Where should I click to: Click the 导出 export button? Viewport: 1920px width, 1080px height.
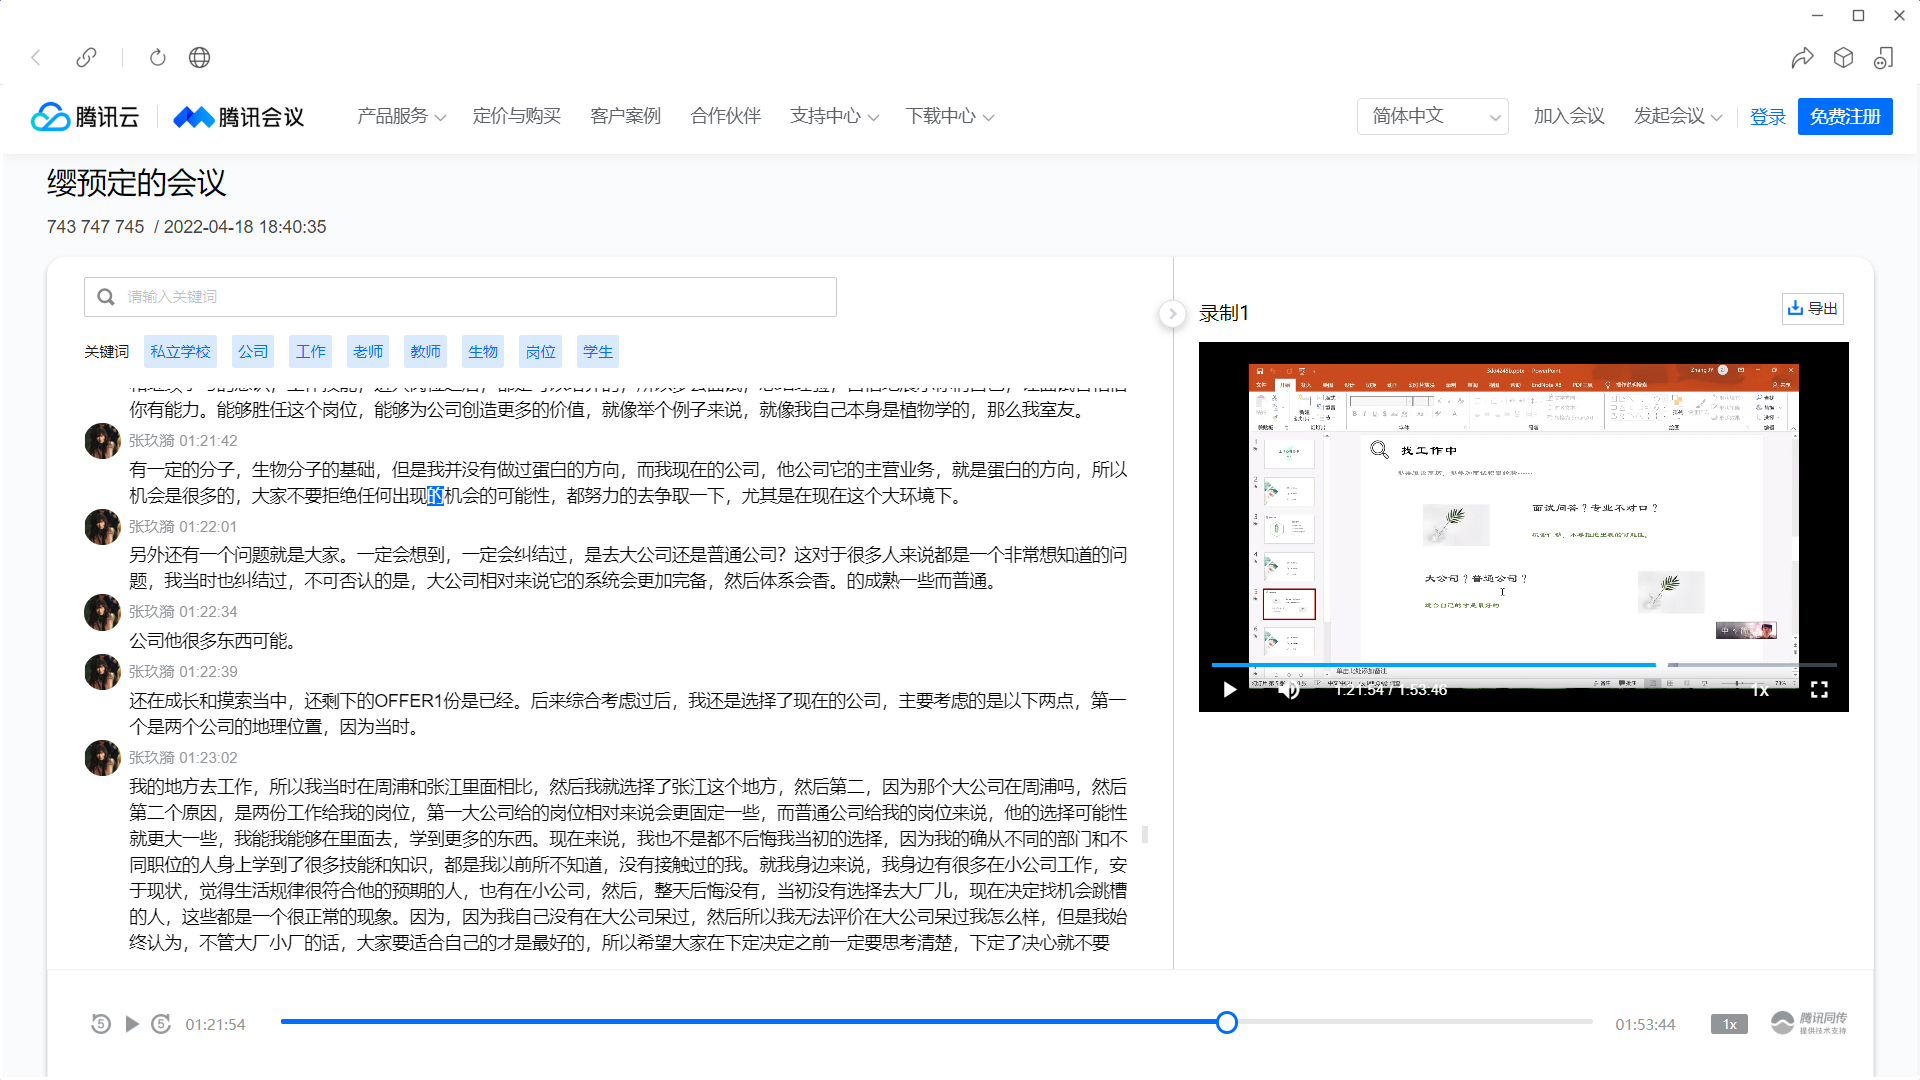1812,308
